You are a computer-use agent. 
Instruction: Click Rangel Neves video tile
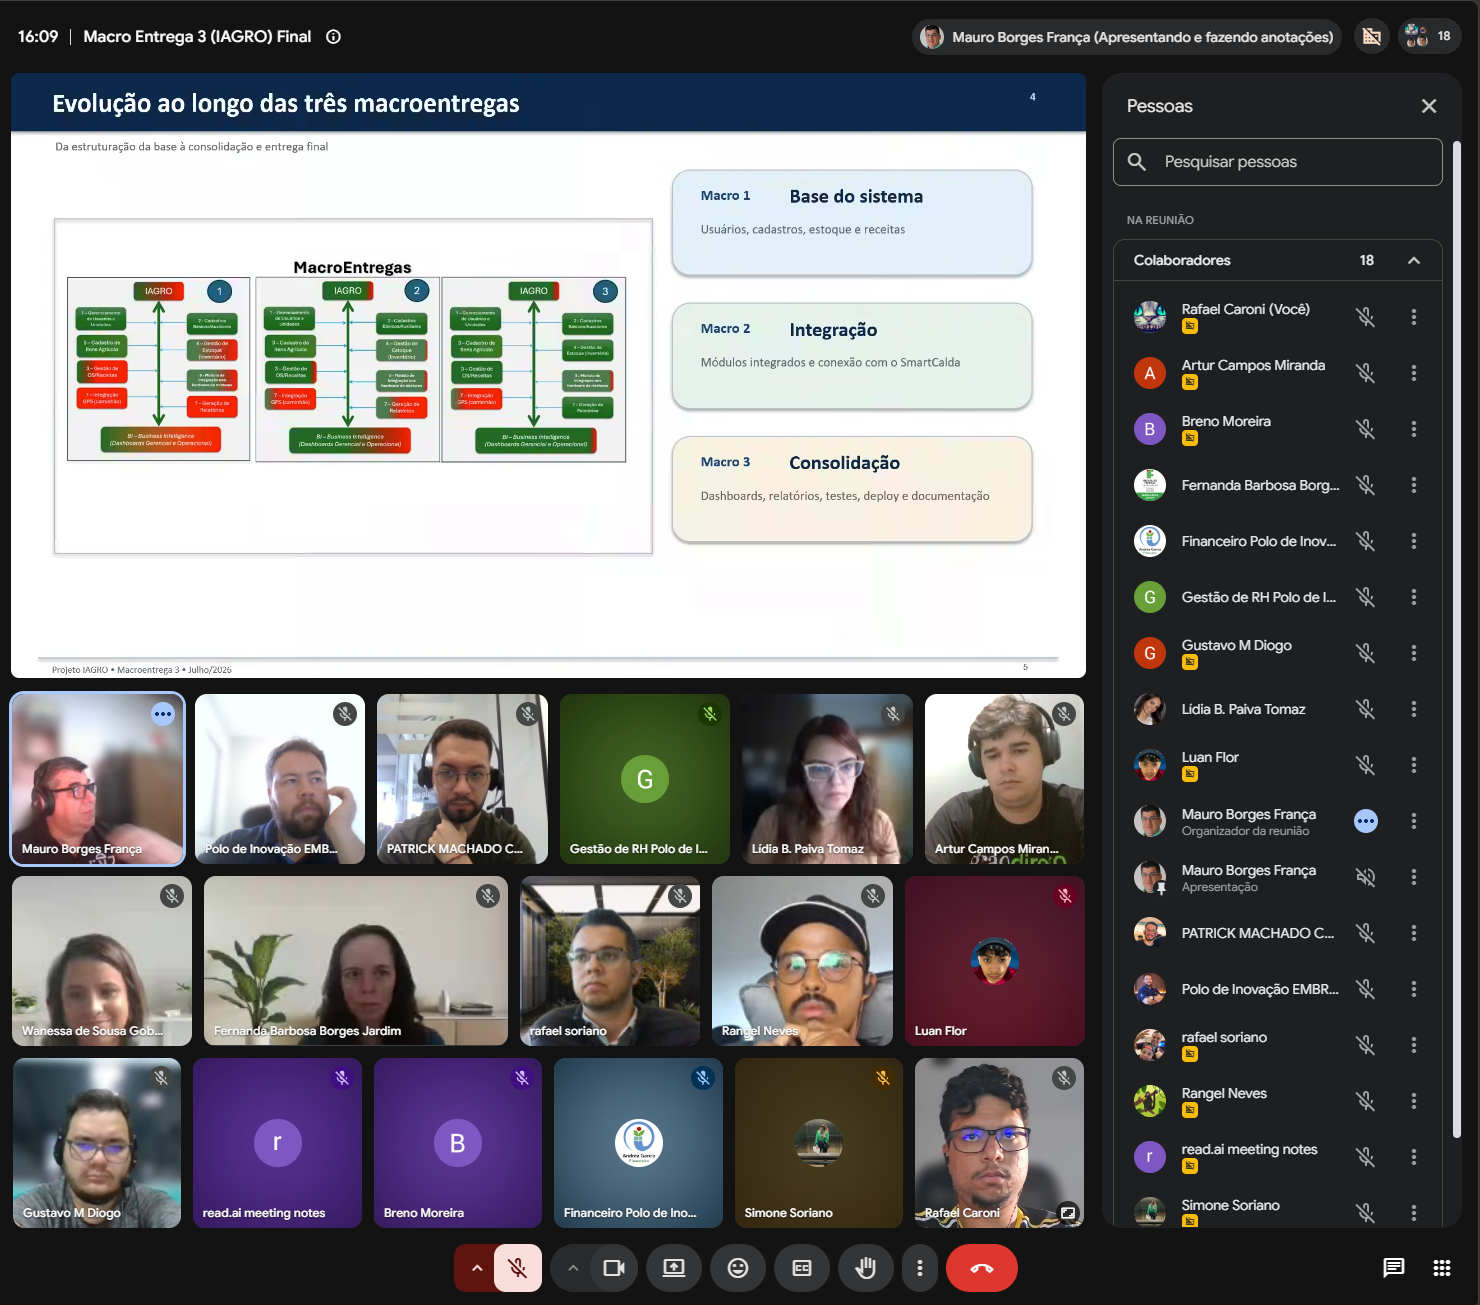(x=802, y=961)
